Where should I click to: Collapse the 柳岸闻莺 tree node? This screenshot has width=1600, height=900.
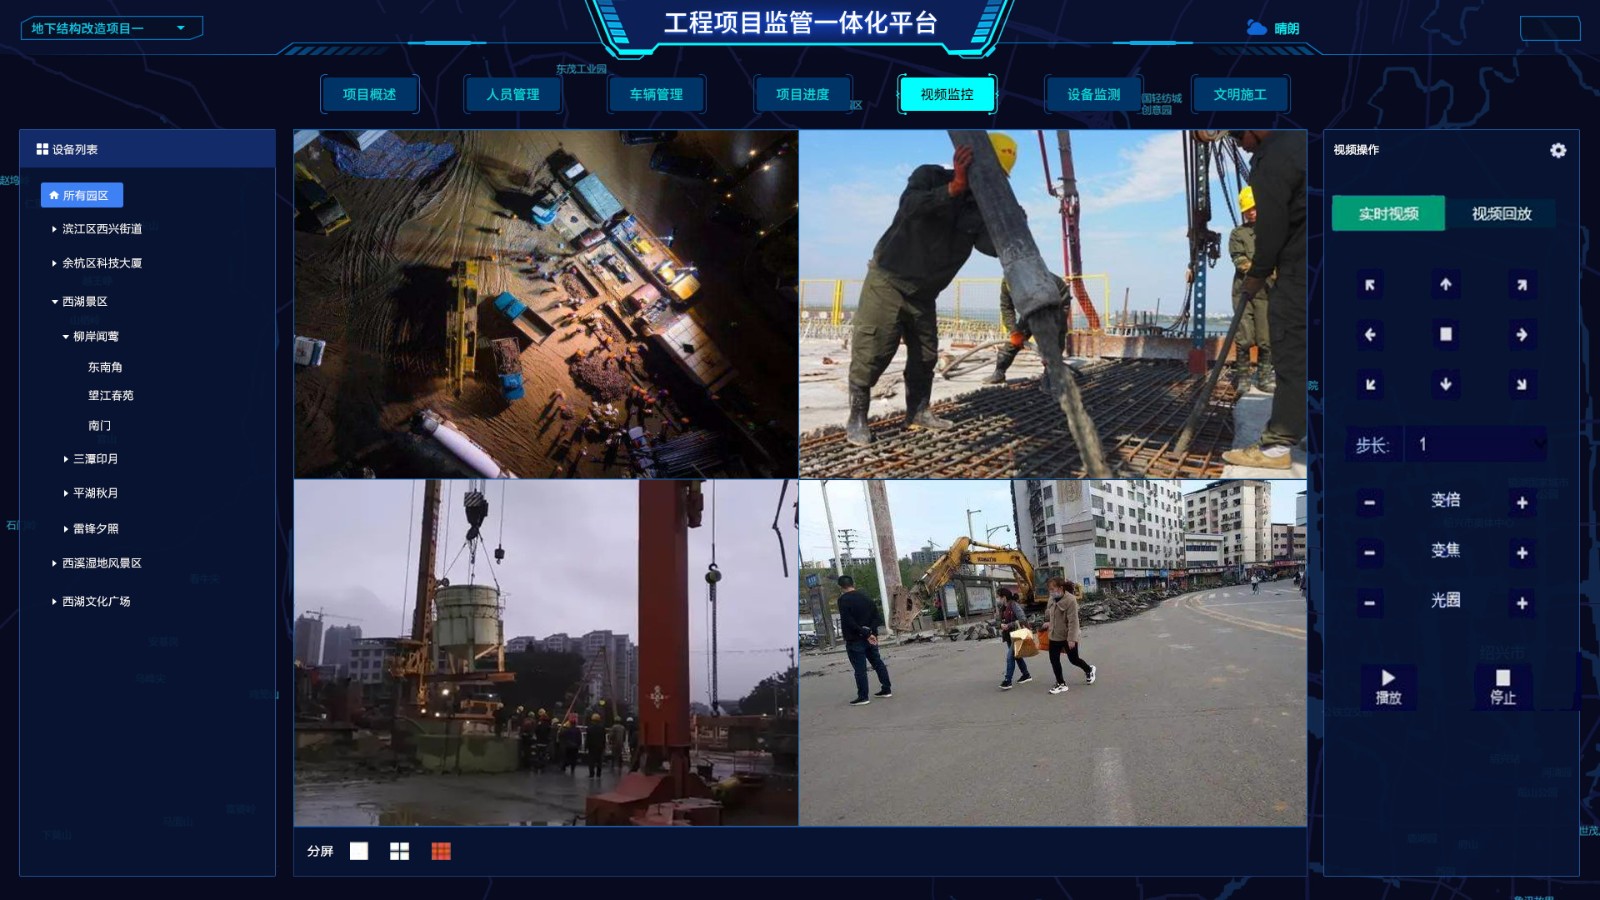66,336
